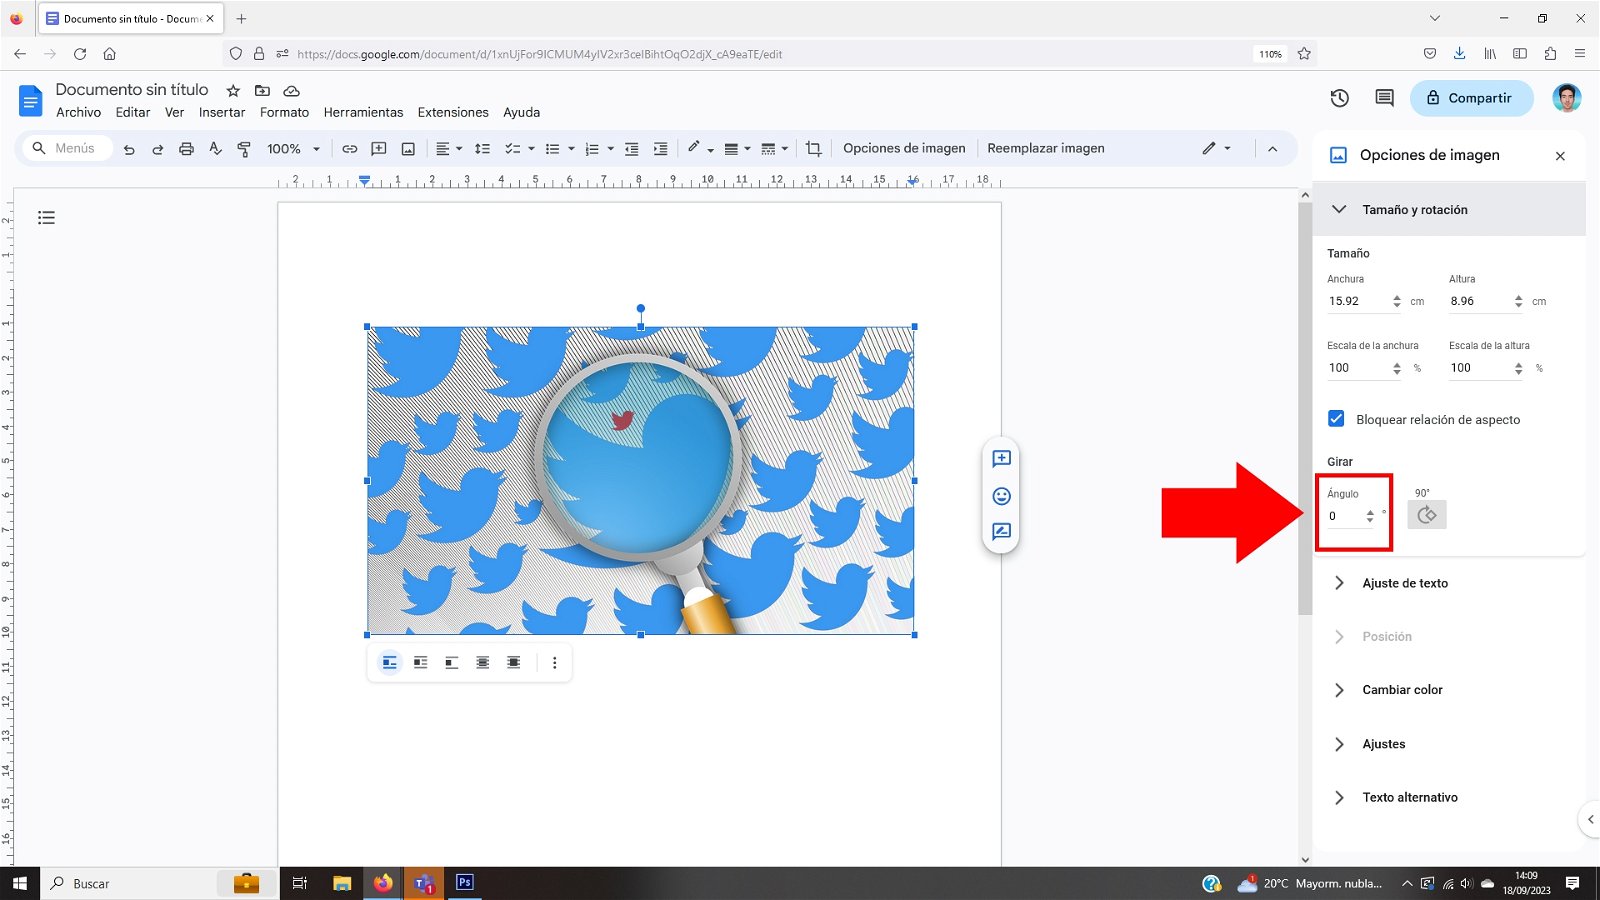Open Herramientas menu
1600x900 pixels.
click(x=363, y=113)
